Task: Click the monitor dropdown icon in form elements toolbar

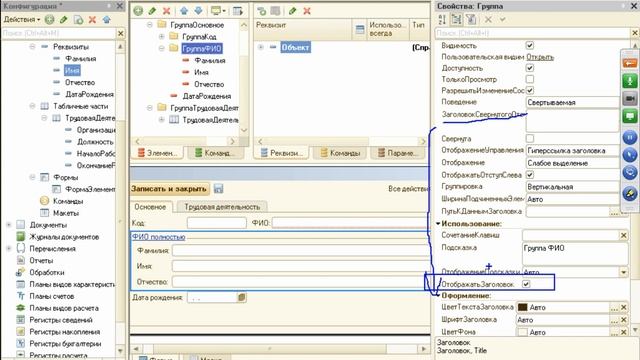Action: click(218, 11)
